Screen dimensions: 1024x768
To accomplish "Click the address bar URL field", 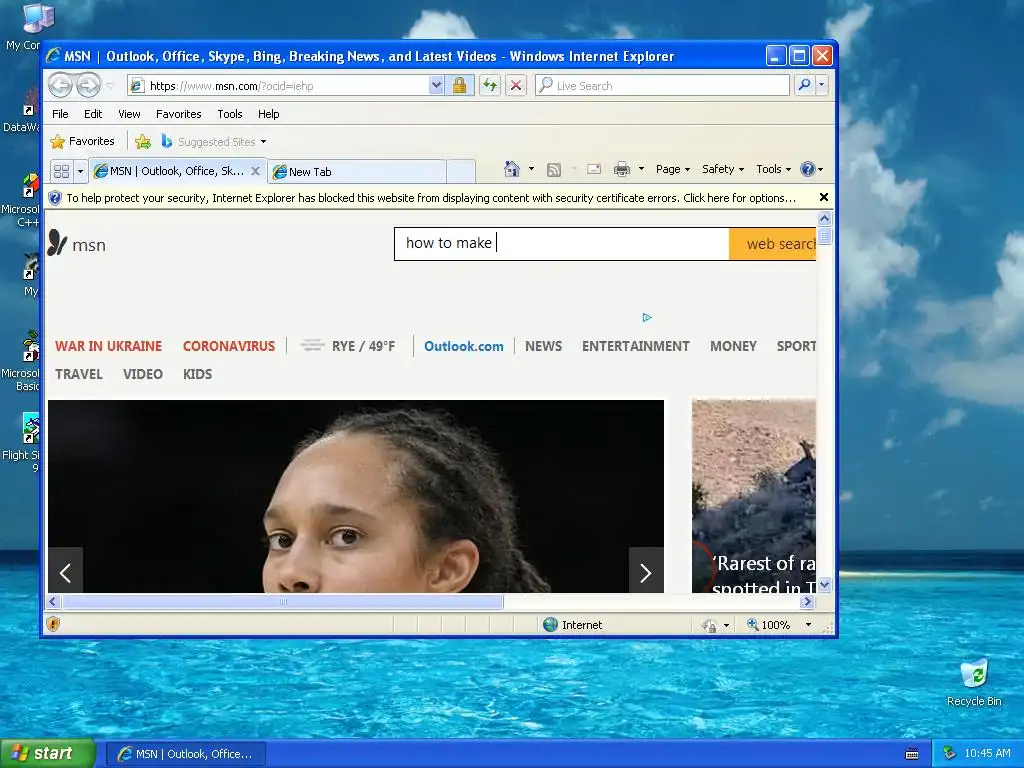I will (278, 86).
